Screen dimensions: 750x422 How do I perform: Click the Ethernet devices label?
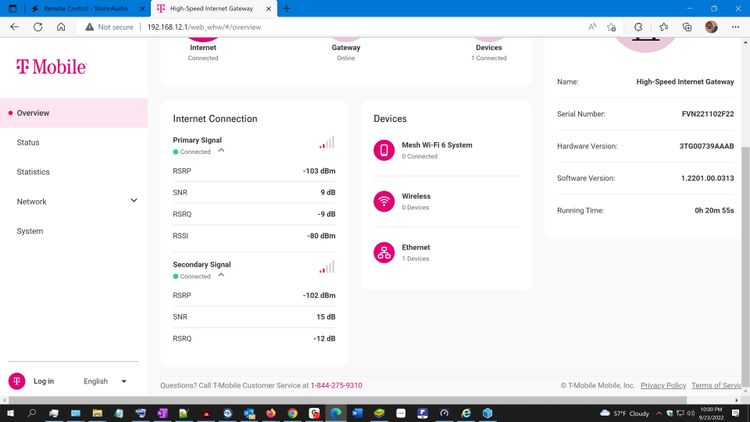[x=416, y=247]
